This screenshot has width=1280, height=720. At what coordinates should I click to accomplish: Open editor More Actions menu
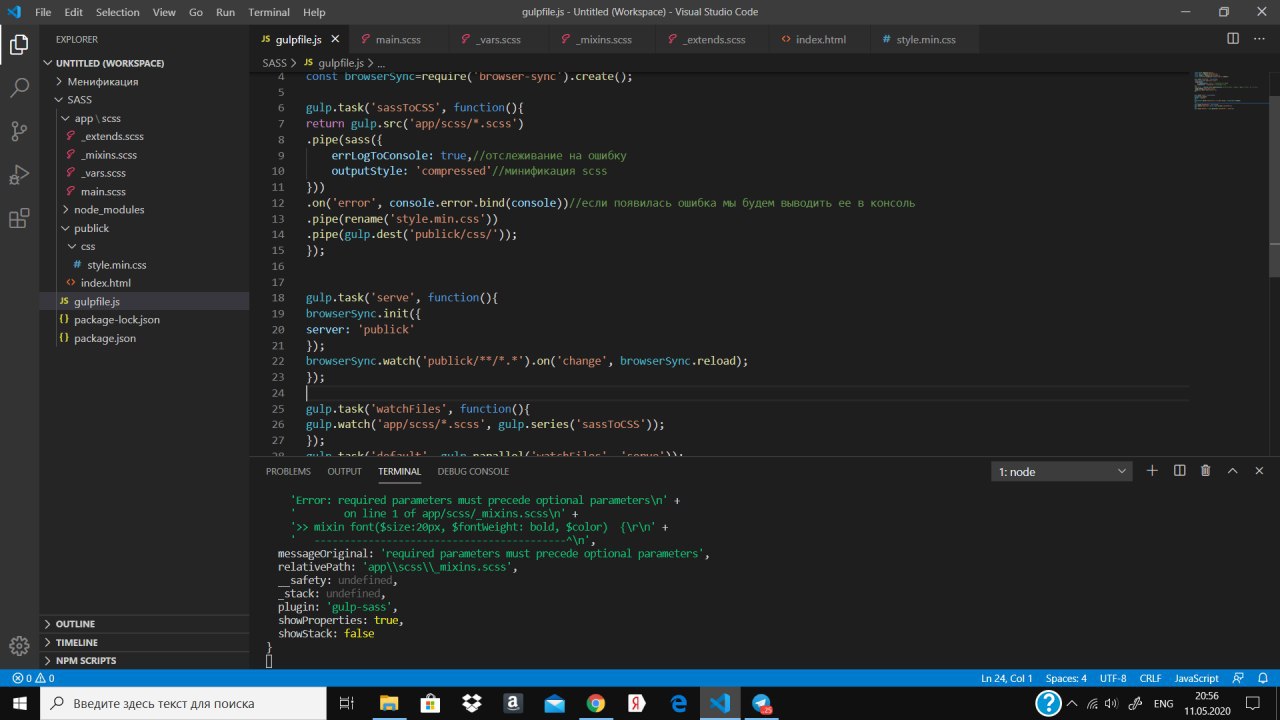tap(1259, 39)
